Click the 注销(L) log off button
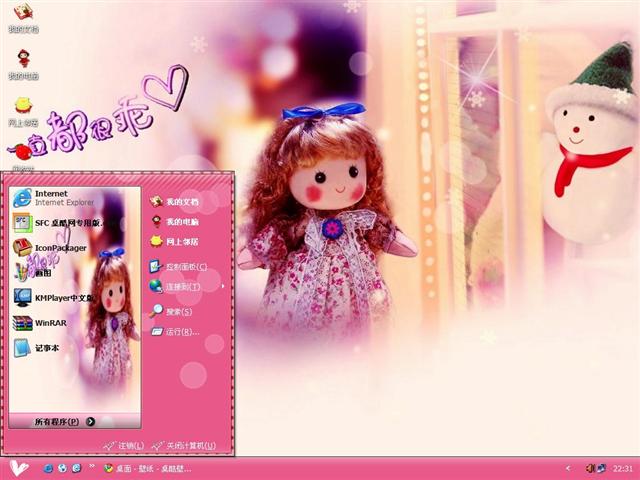This screenshot has height=480, width=640. [124, 446]
